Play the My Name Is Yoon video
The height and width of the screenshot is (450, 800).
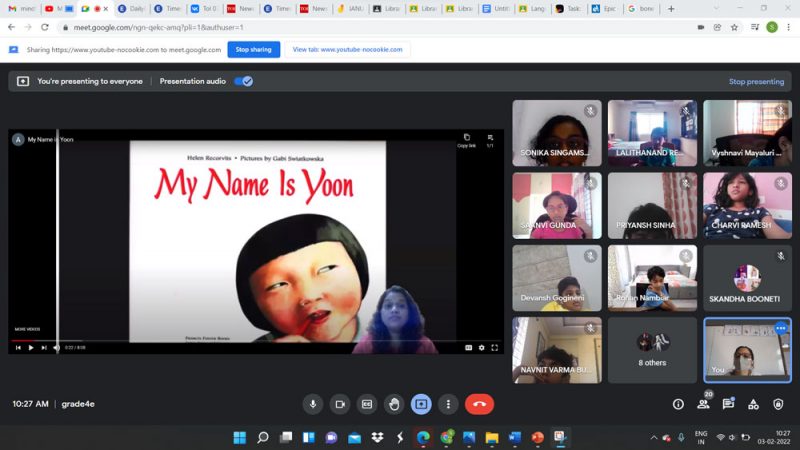click(31, 347)
